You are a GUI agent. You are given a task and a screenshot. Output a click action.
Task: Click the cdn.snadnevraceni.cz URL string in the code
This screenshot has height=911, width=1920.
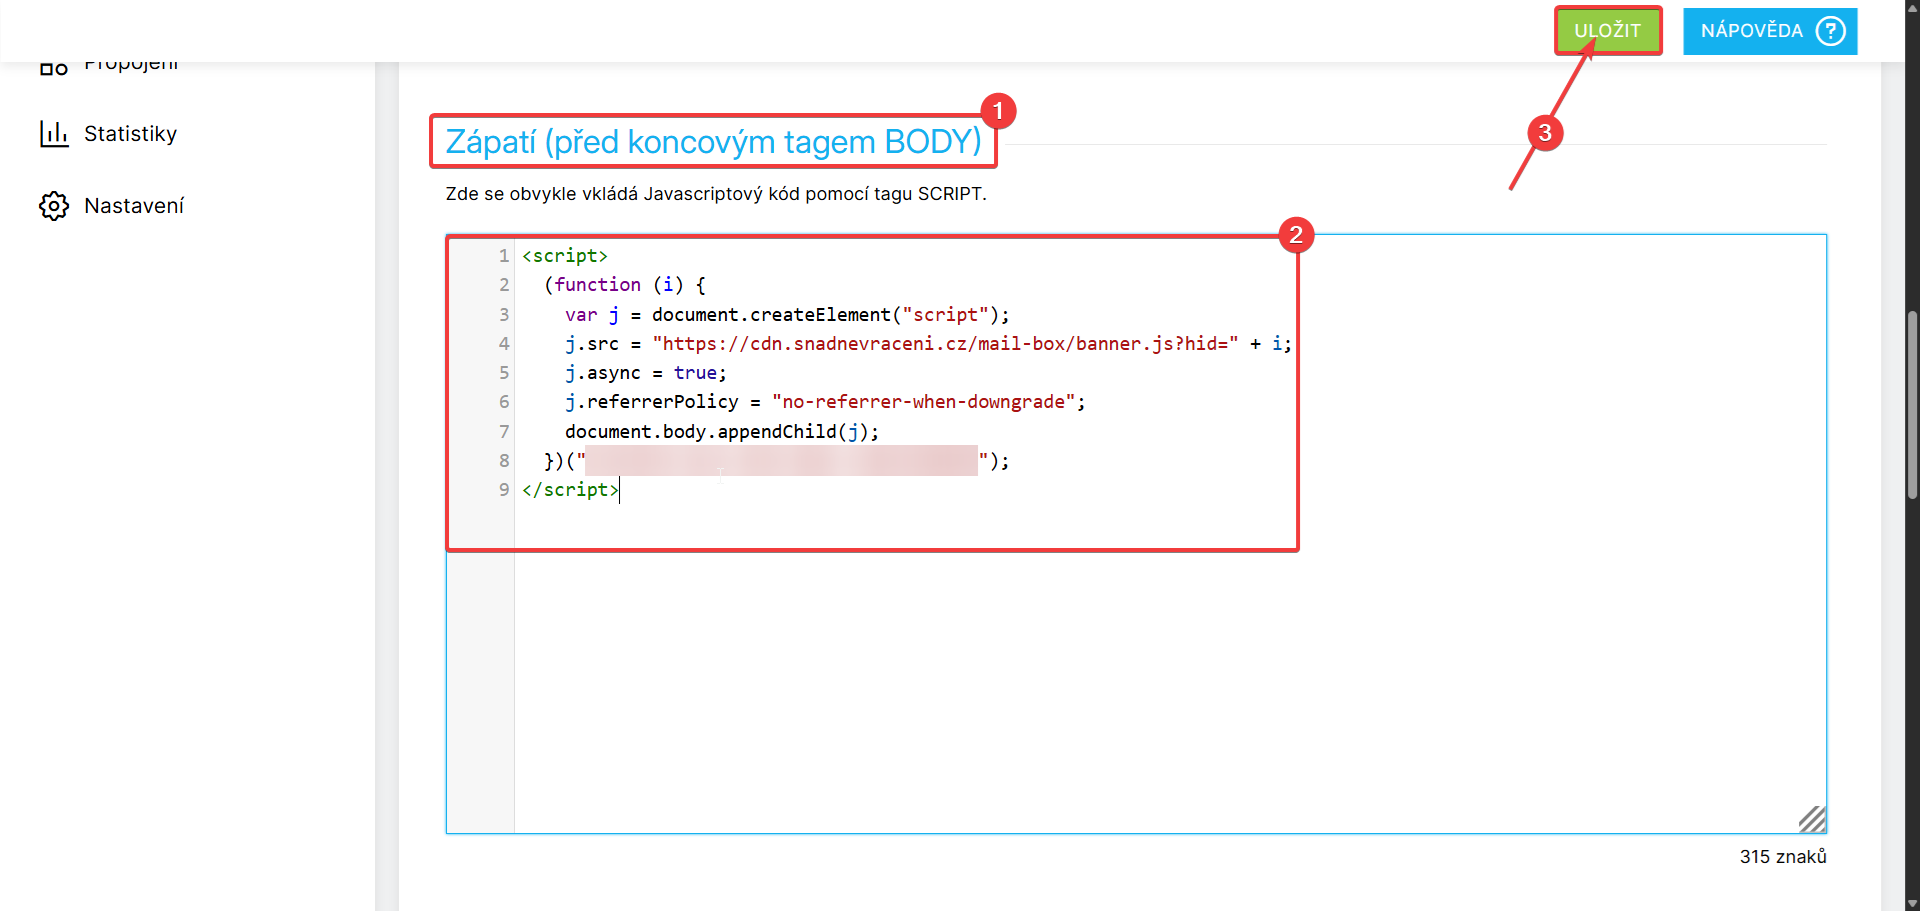coord(944,344)
